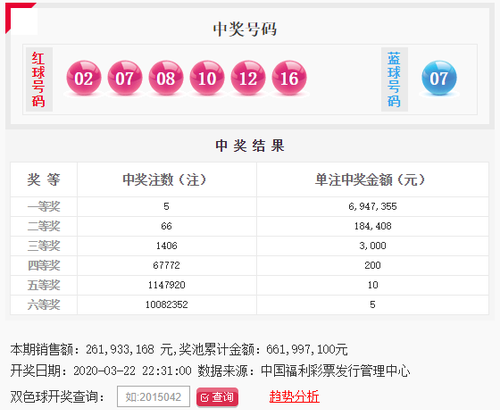Viewport: 500px width, 410px height.
Task: Click the 中奖注数 column header
Action: click(165, 180)
